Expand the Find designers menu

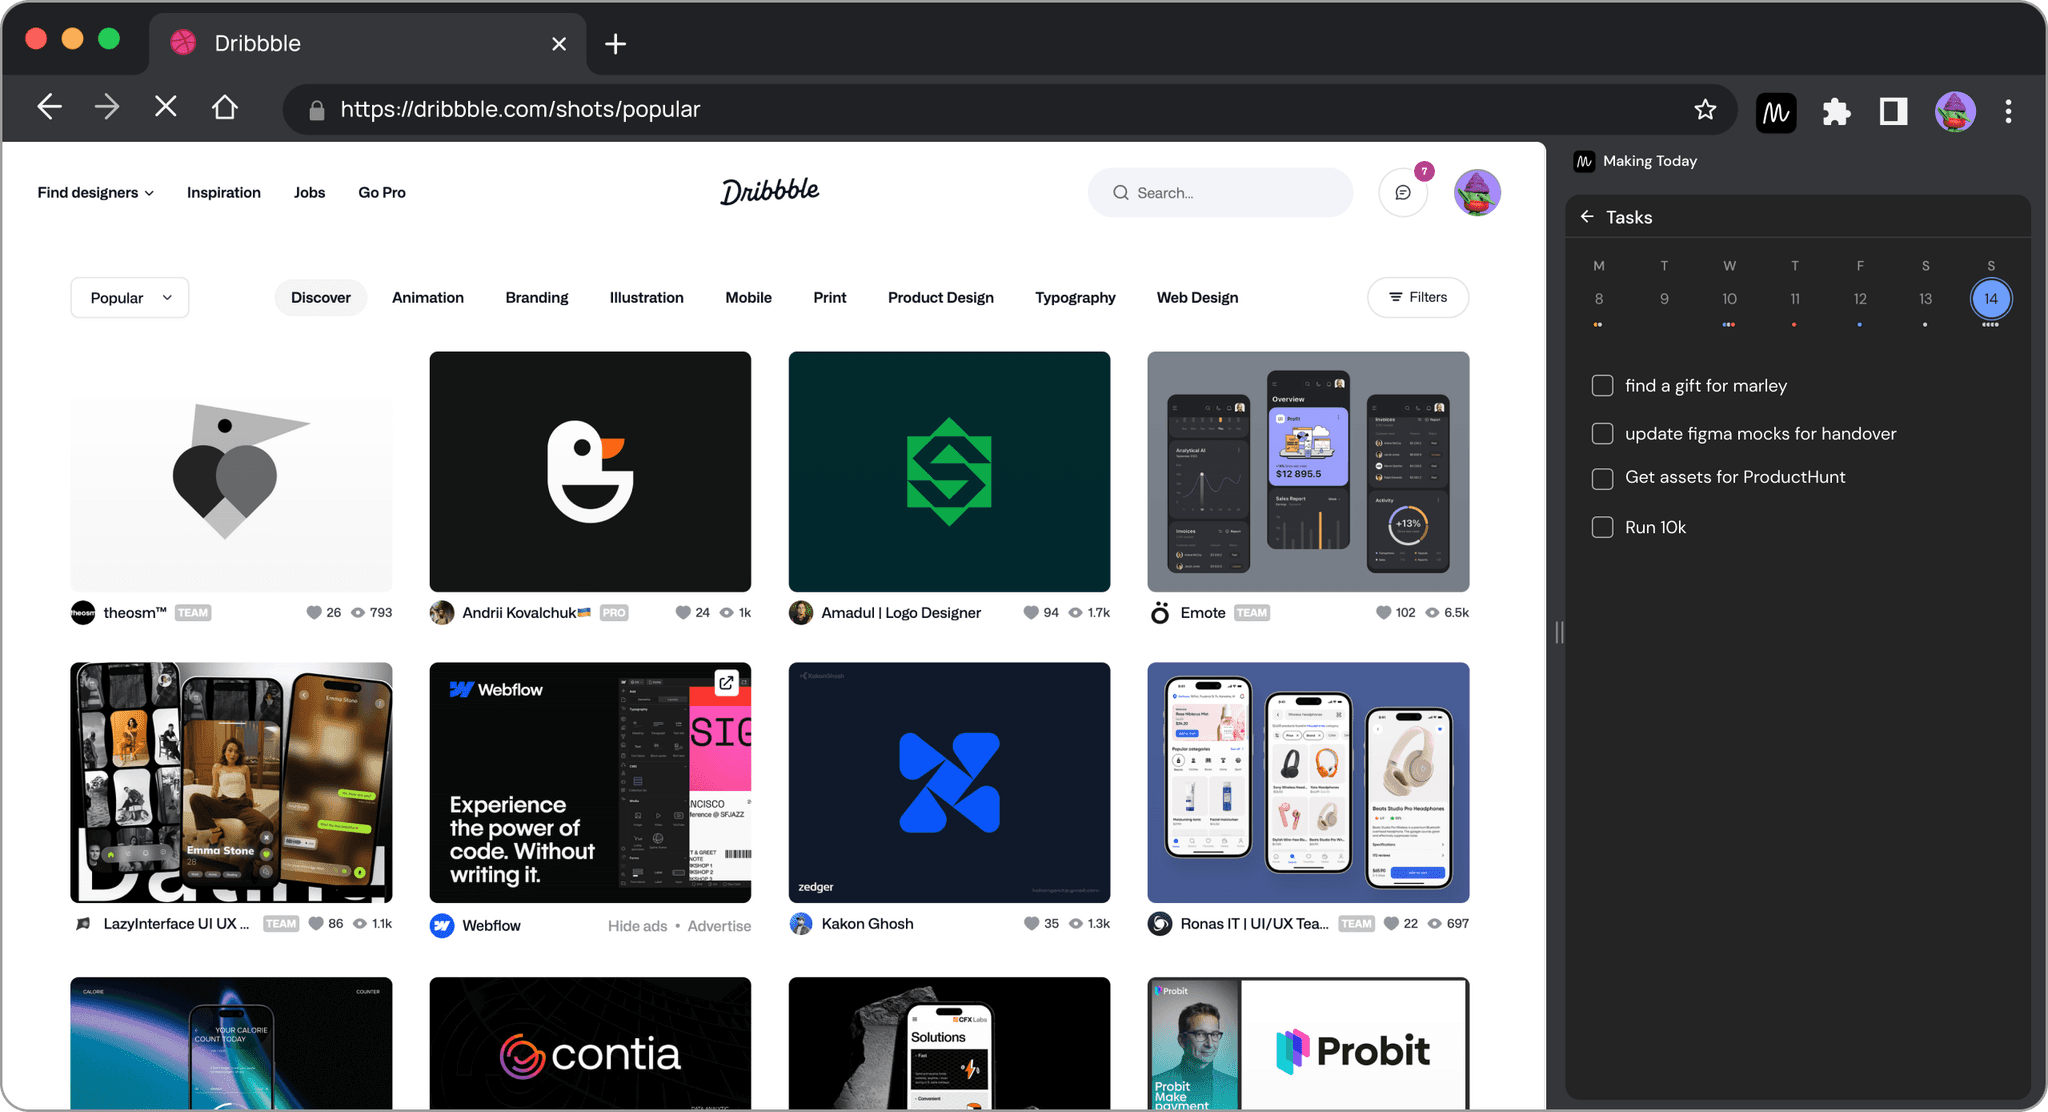[96, 193]
